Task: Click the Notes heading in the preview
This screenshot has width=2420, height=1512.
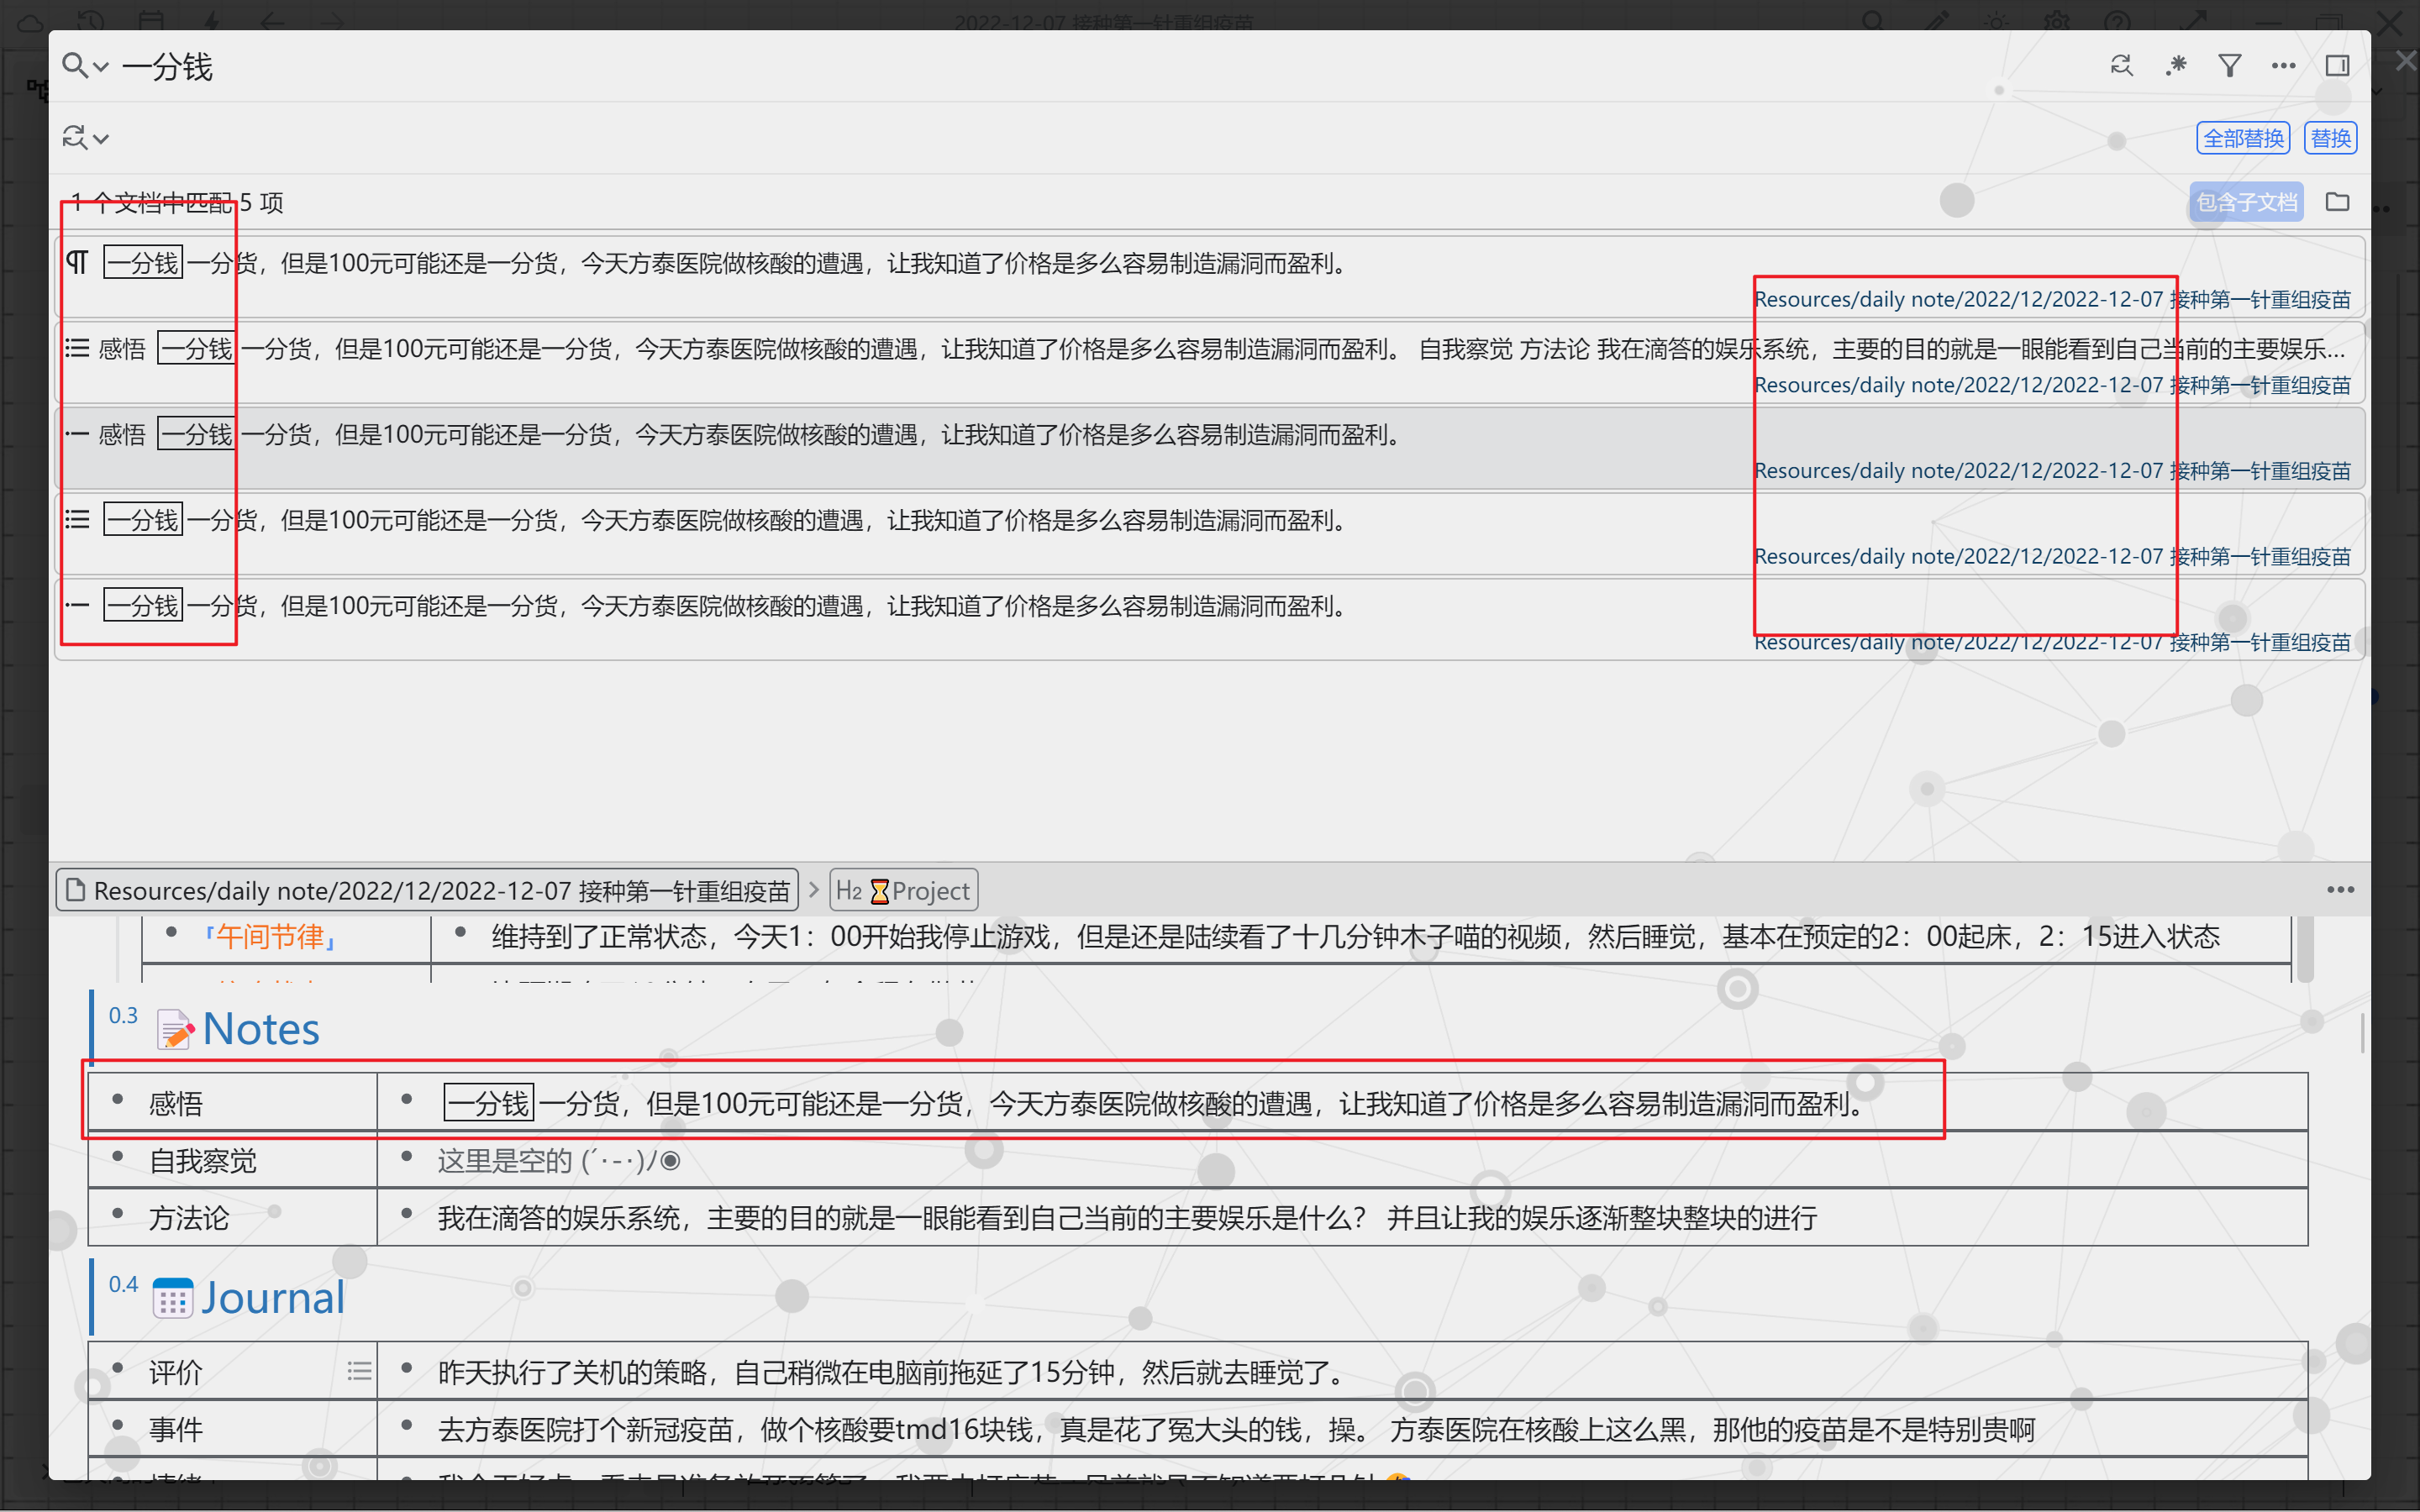Action: pos(261,1028)
